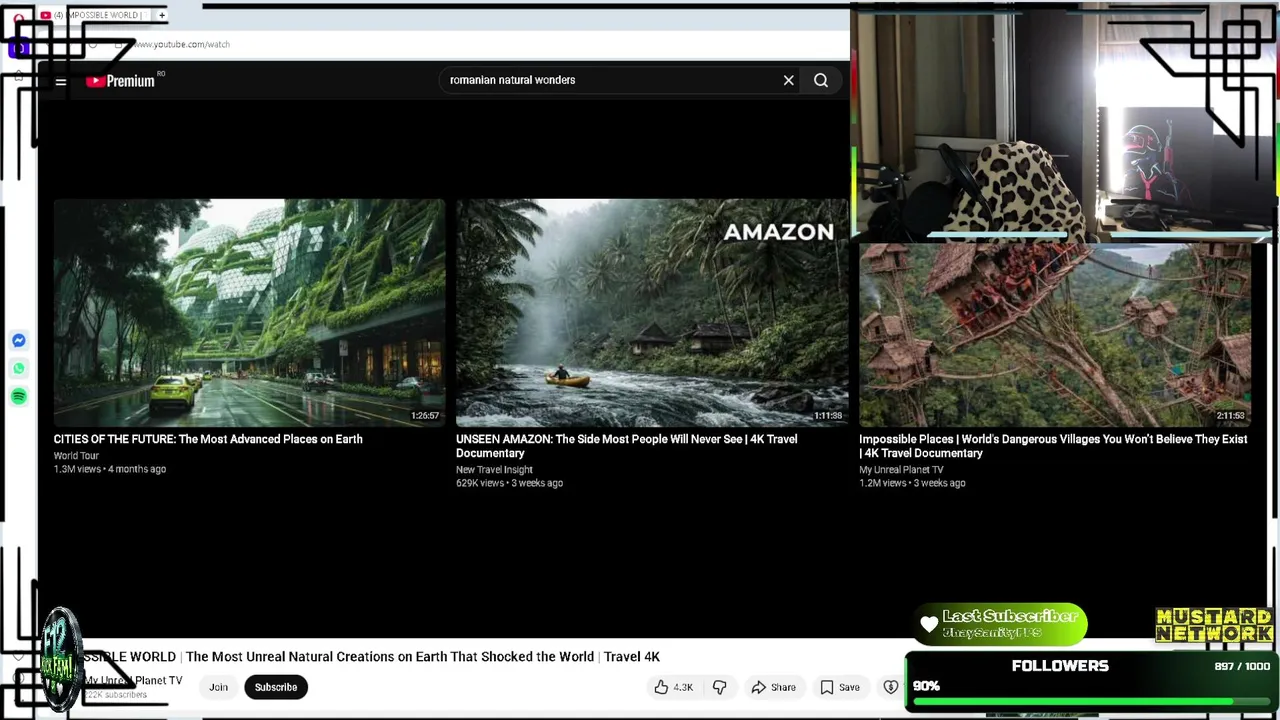Open the 'Impossible Places' treehouse thumbnail

pos(1055,335)
